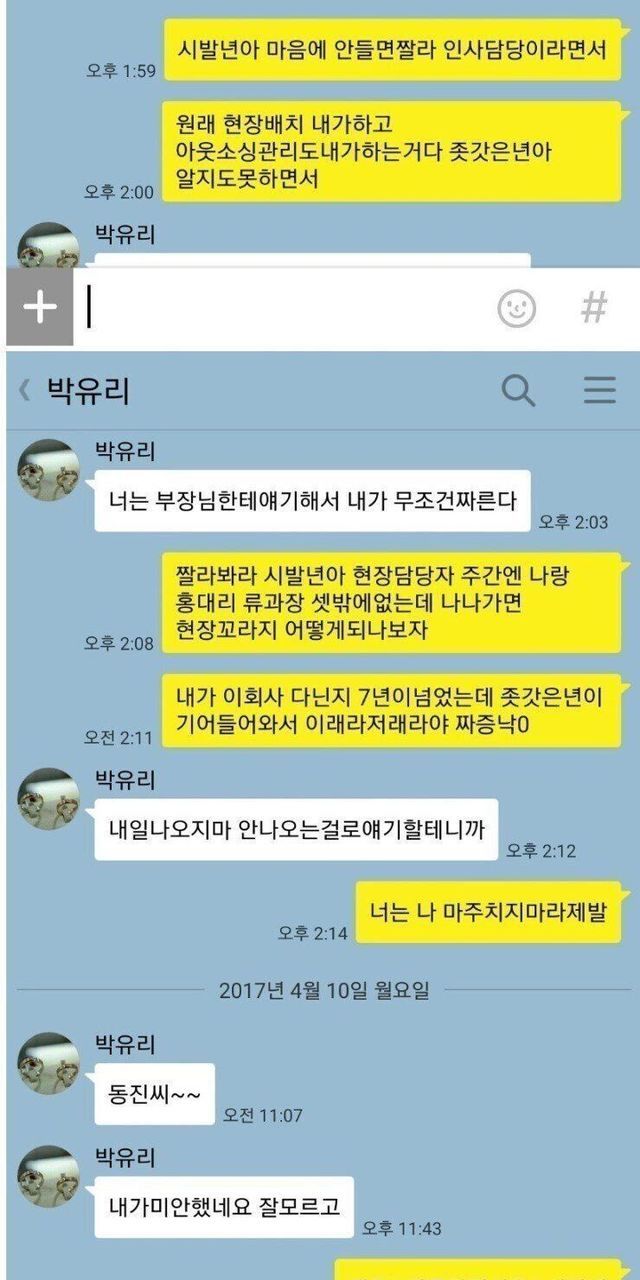Open chat search magnifier icon
Screen dimensions: 640x1280
518,390
